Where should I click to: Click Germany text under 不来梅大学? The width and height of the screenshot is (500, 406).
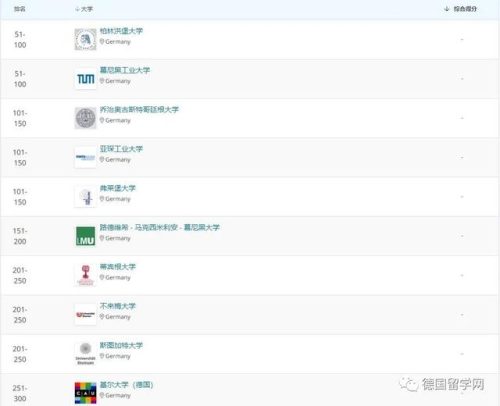point(118,317)
